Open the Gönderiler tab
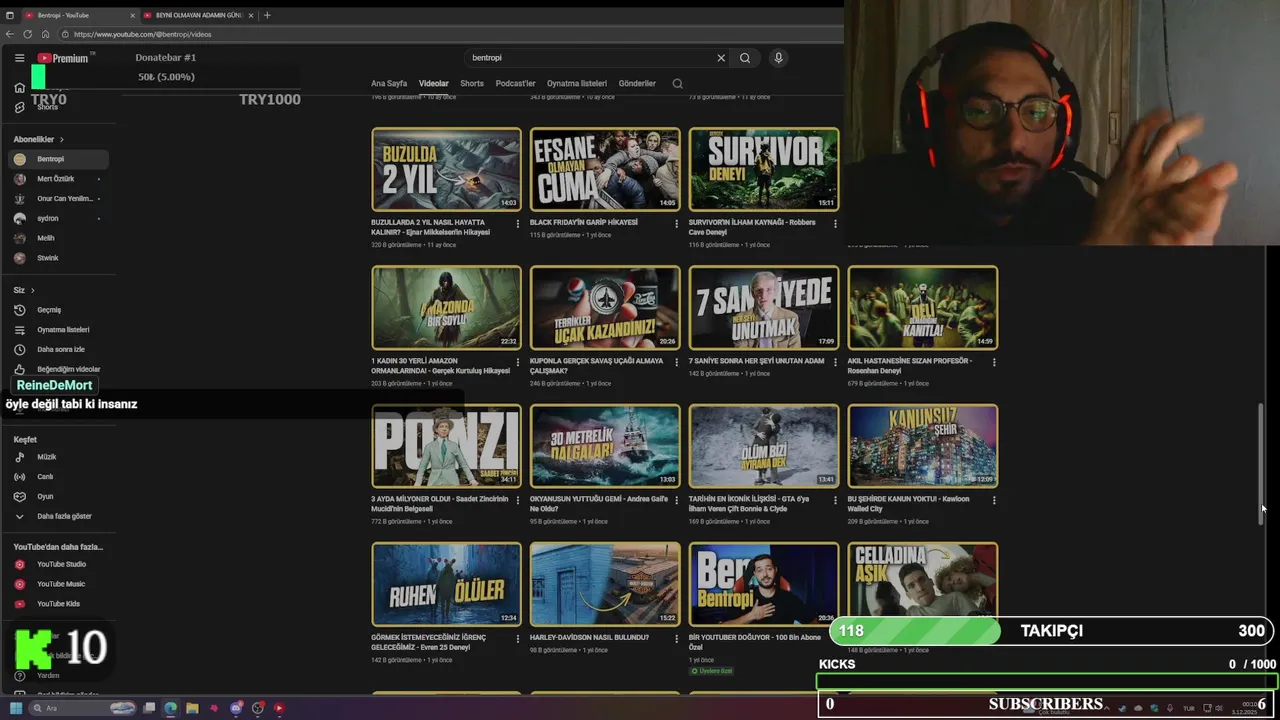This screenshot has height=720, width=1280. tap(637, 84)
